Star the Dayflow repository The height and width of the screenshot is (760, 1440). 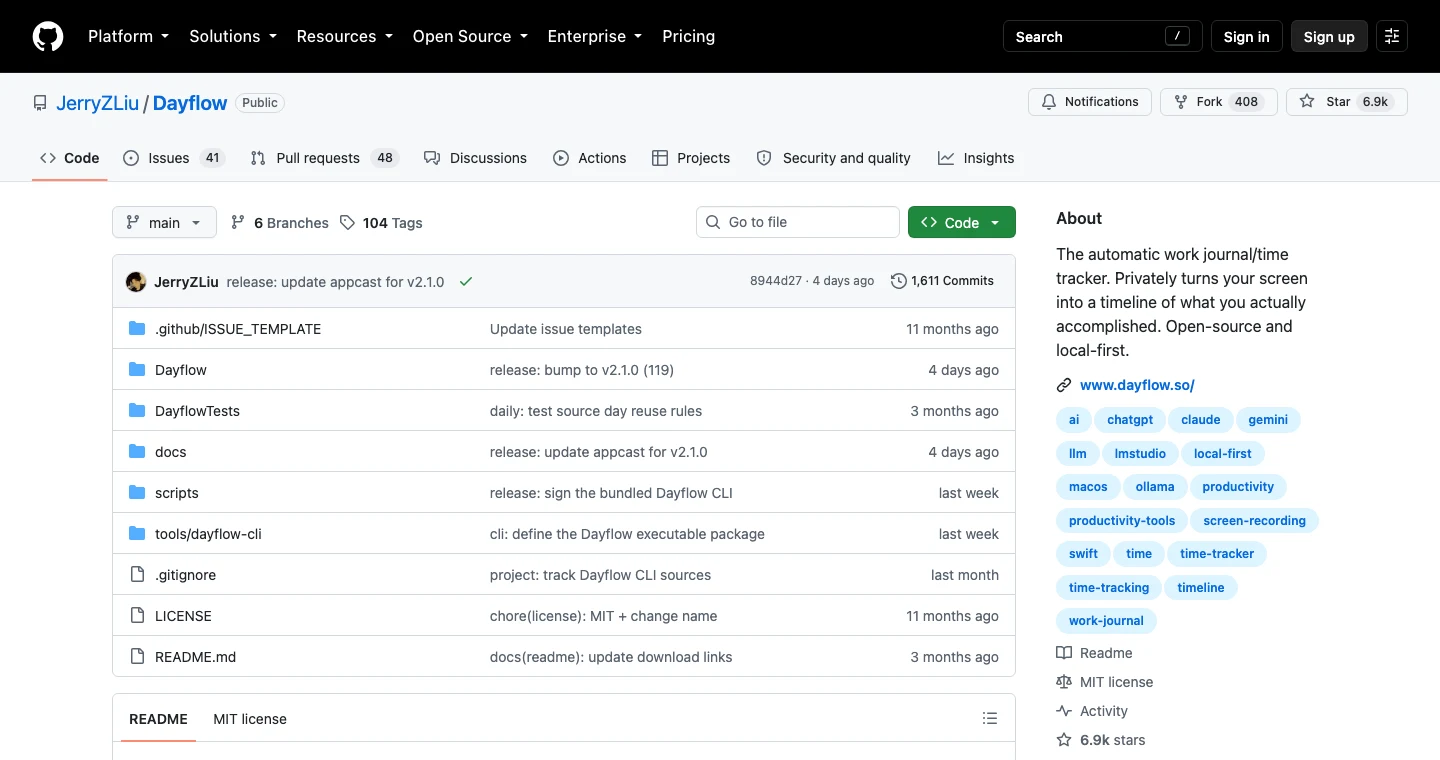pyautogui.click(x=1347, y=102)
